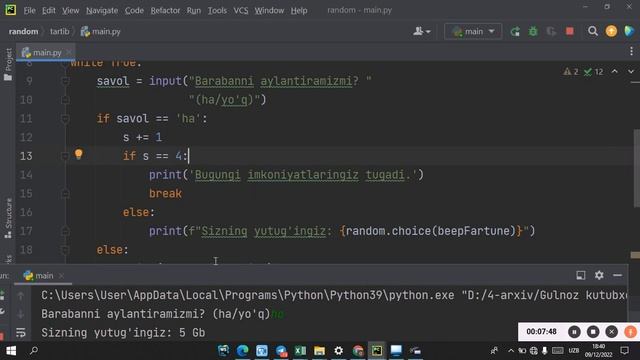Expand the main run configuration dropdown
The image size is (640, 360).
pos(473,31)
